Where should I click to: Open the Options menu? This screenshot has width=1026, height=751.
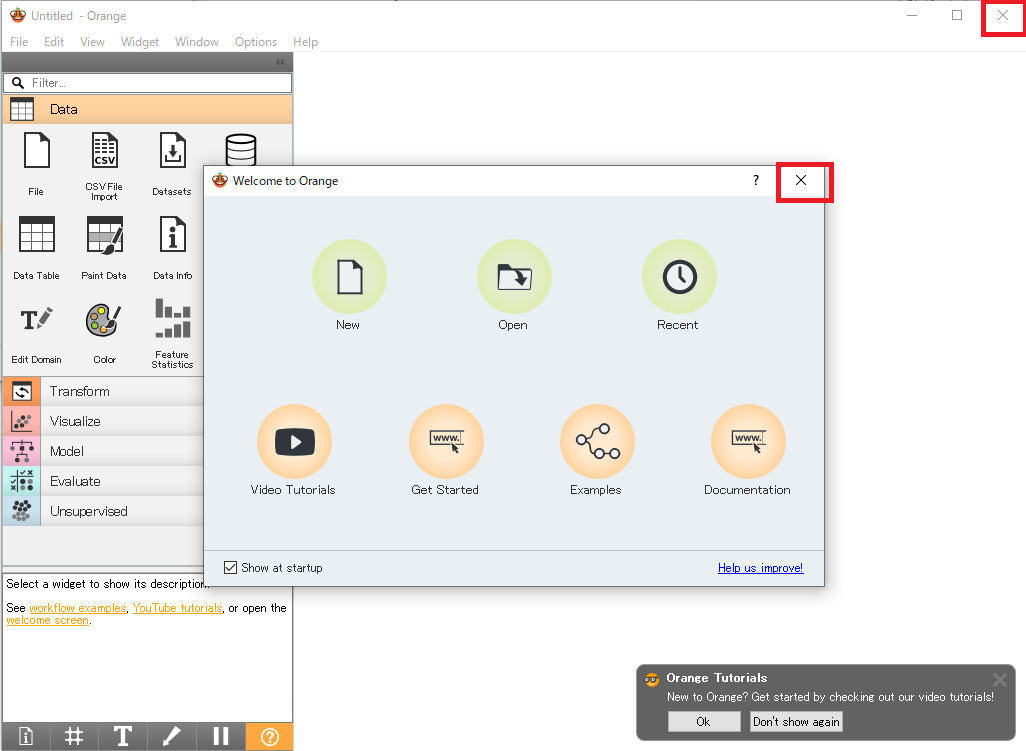pyautogui.click(x=256, y=42)
